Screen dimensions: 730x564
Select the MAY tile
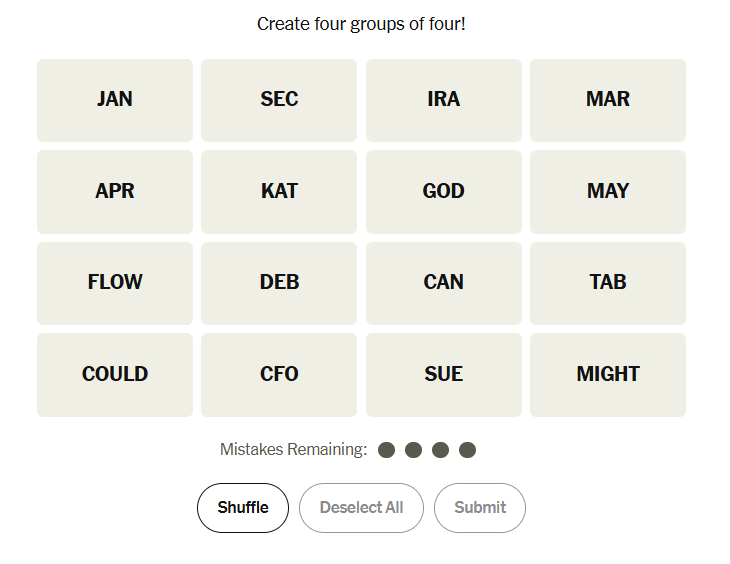607,191
